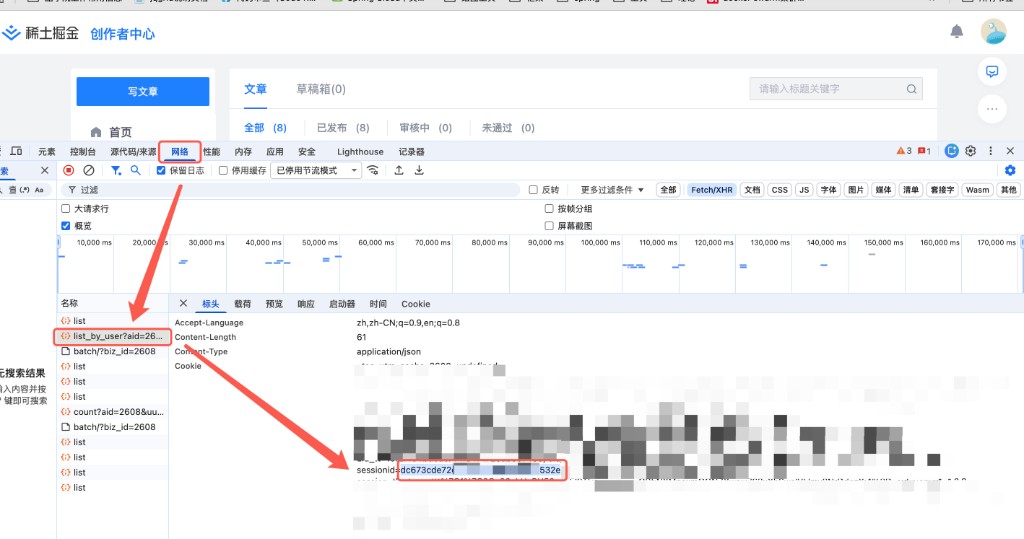The width and height of the screenshot is (1024, 539).
Task: Clear the network log icon
Action: point(89,171)
